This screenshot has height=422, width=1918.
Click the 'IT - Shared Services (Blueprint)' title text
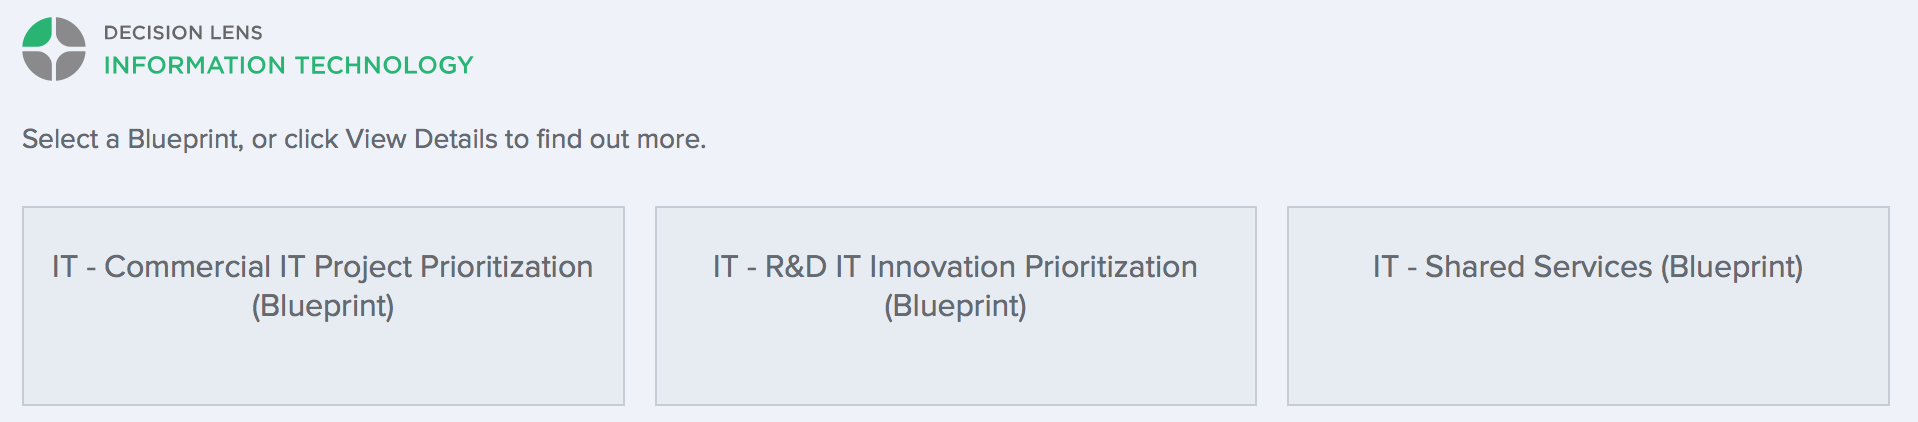click(x=1588, y=267)
